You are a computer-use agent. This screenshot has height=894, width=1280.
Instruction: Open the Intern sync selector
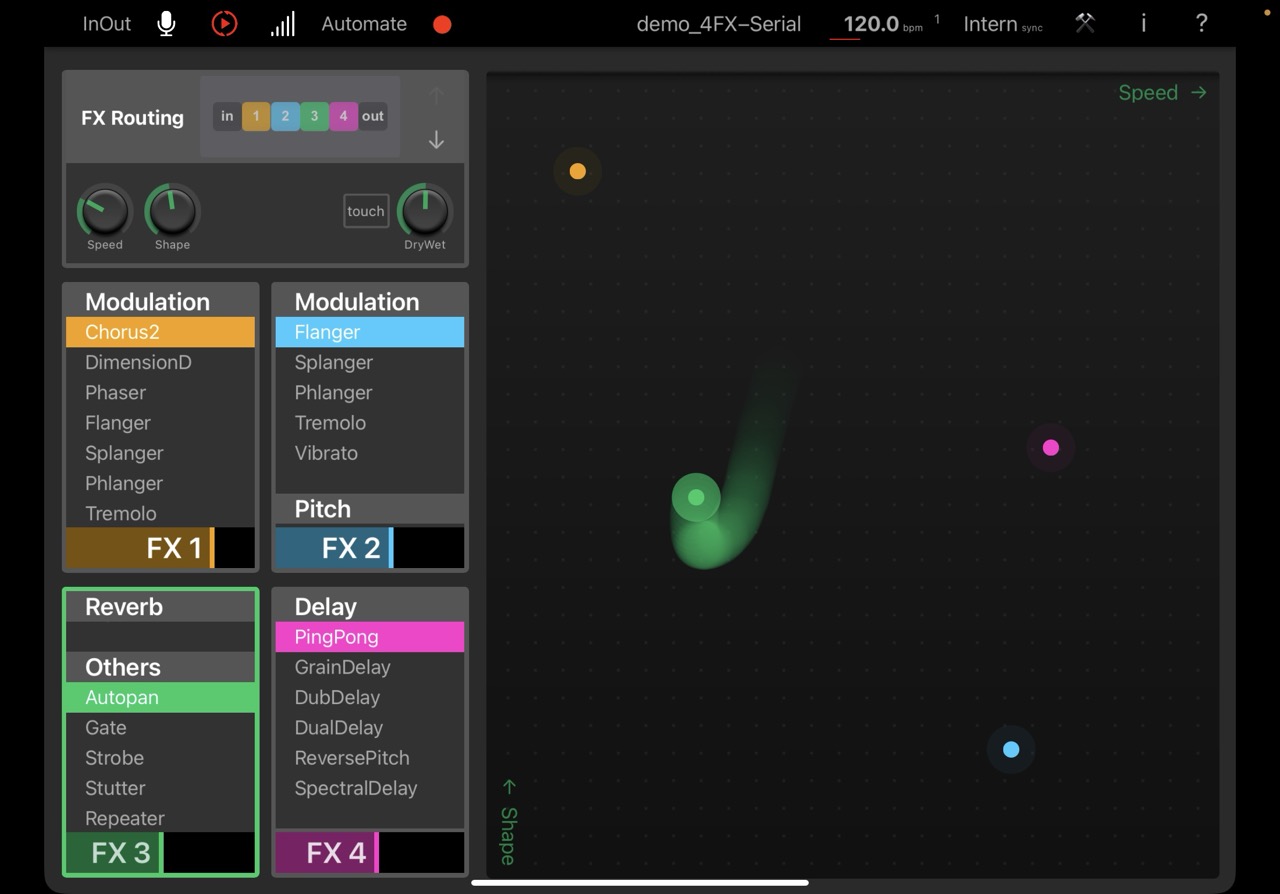pos(1002,24)
